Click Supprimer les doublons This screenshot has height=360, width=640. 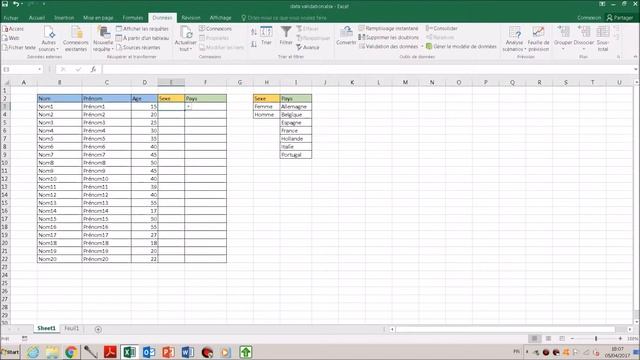click(389, 37)
